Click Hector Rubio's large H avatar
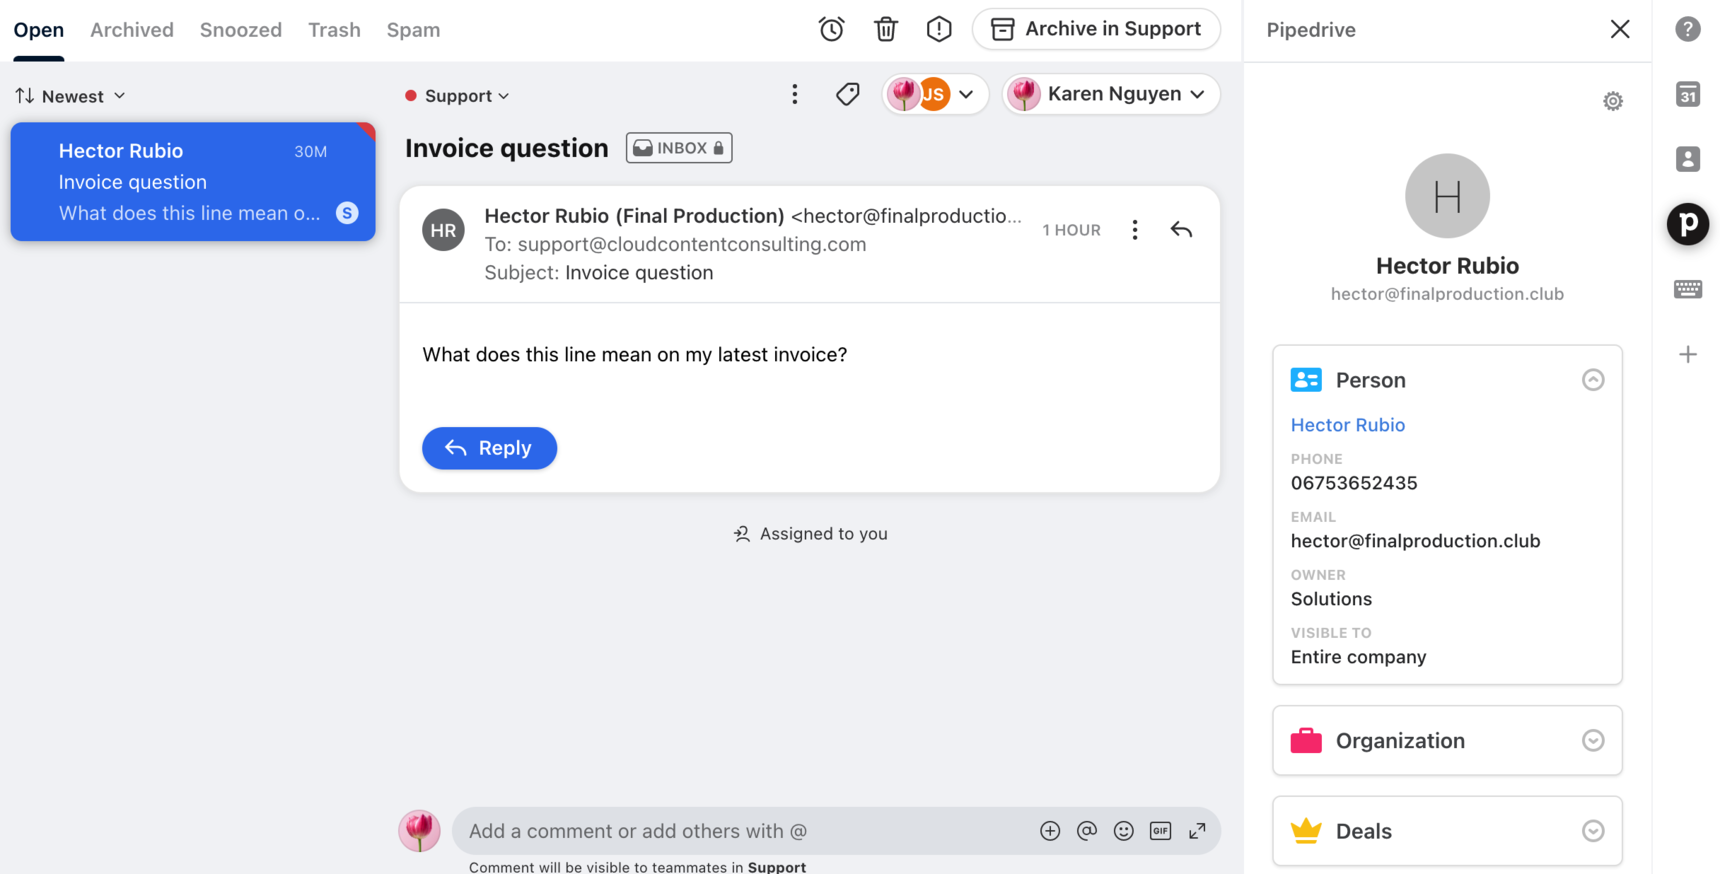Viewport: 1720px width, 874px height. pos(1447,196)
